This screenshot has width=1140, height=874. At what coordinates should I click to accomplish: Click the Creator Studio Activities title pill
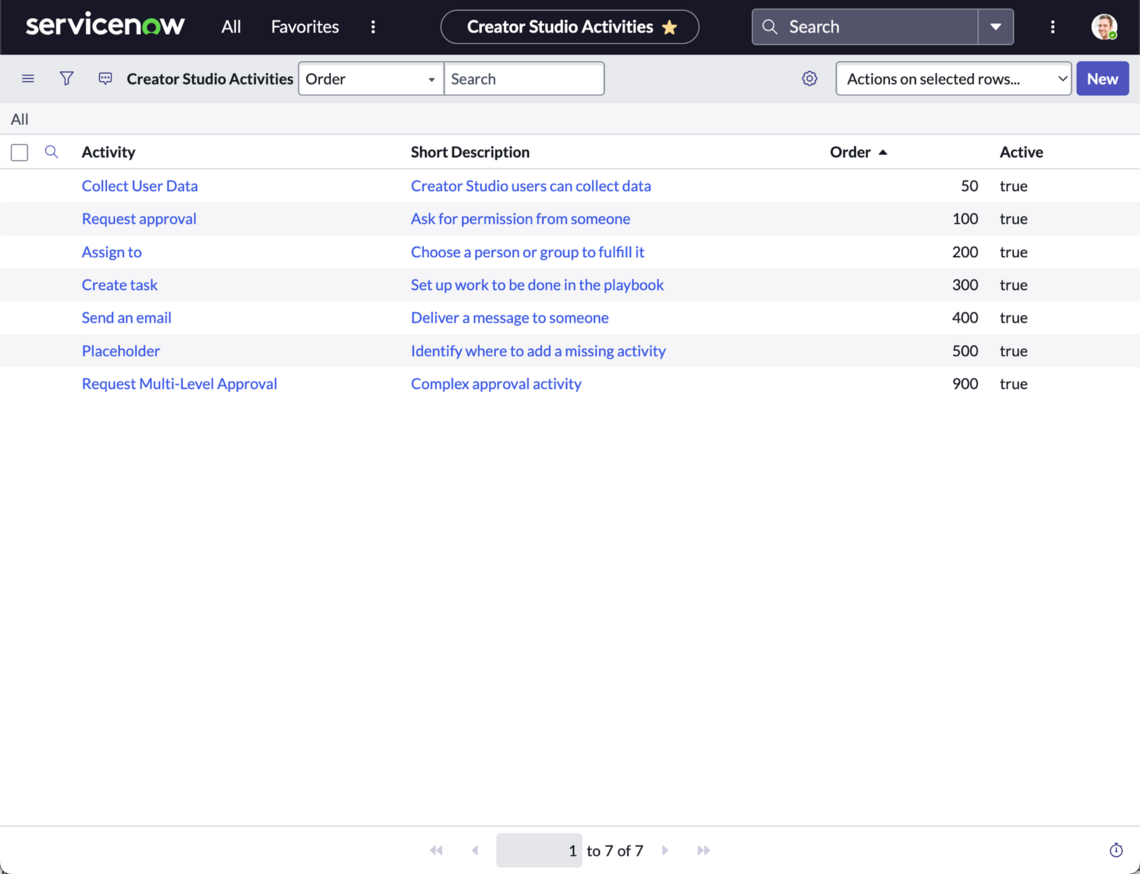(x=570, y=27)
